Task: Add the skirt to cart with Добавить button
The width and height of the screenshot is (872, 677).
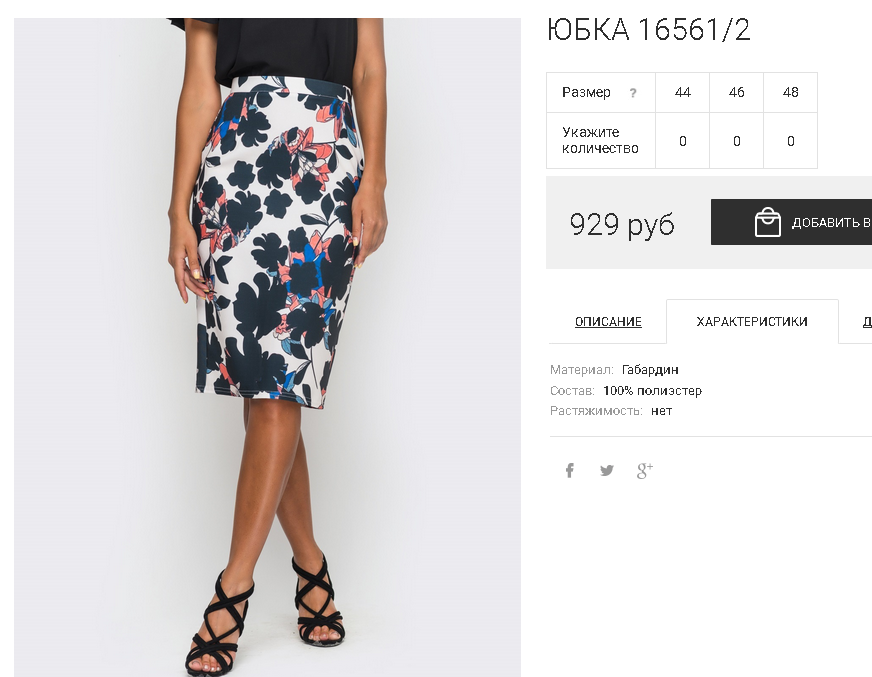Action: (791, 222)
